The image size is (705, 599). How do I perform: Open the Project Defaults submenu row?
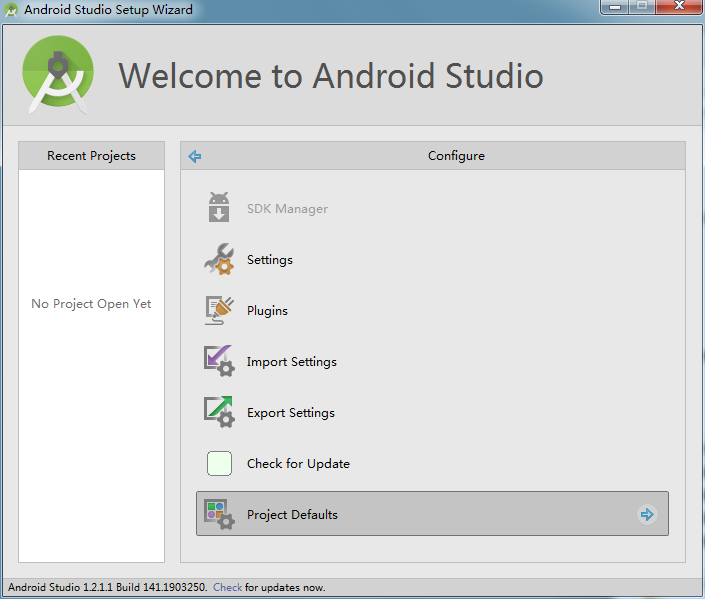coord(433,514)
